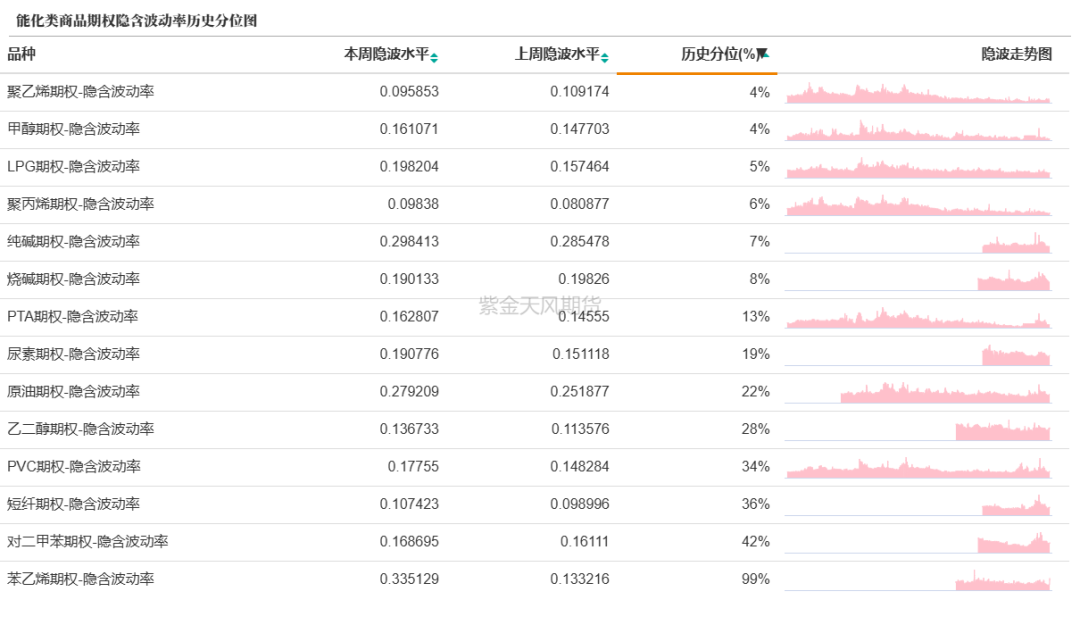Click the 纯碱期权 trend sparkline
The width and height of the screenshot is (1080, 625).
click(1016, 243)
